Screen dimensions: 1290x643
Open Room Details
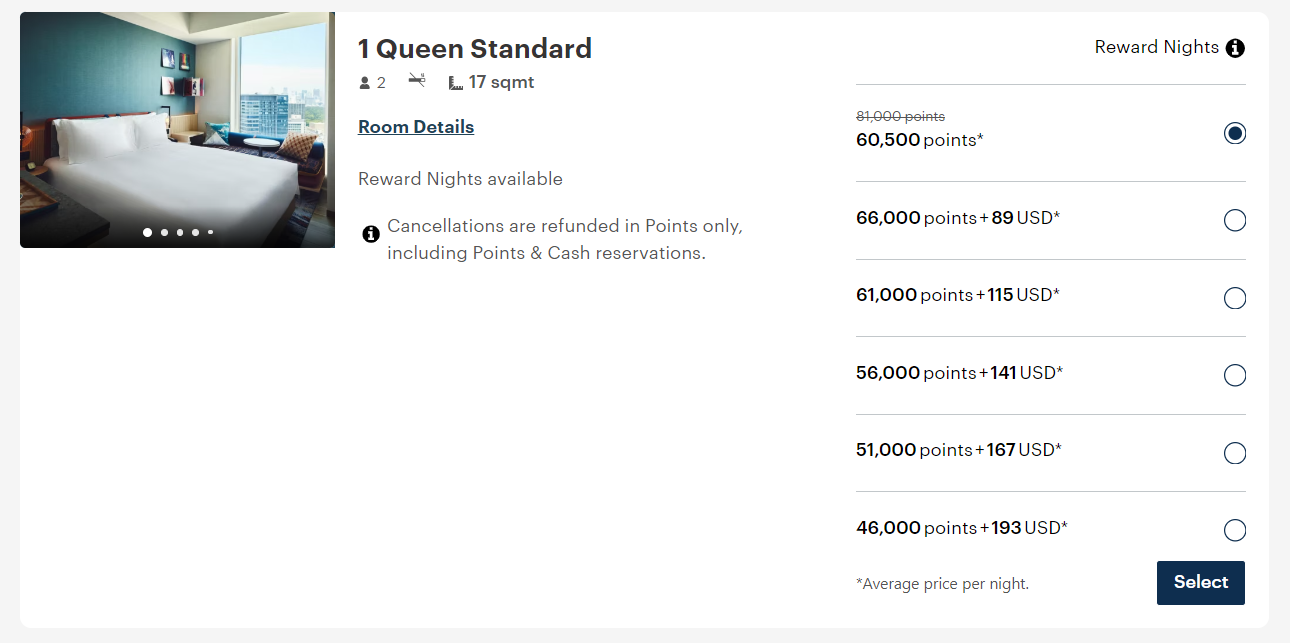click(416, 126)
